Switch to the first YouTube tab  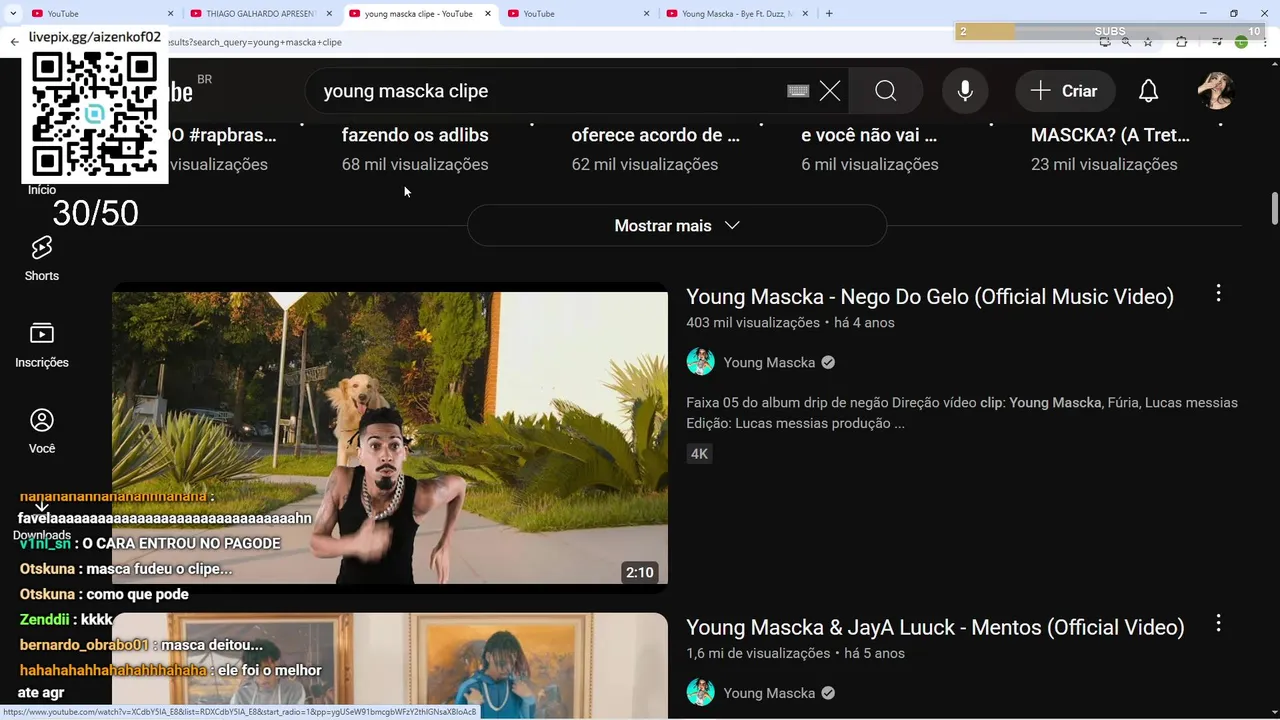(100, 14)
